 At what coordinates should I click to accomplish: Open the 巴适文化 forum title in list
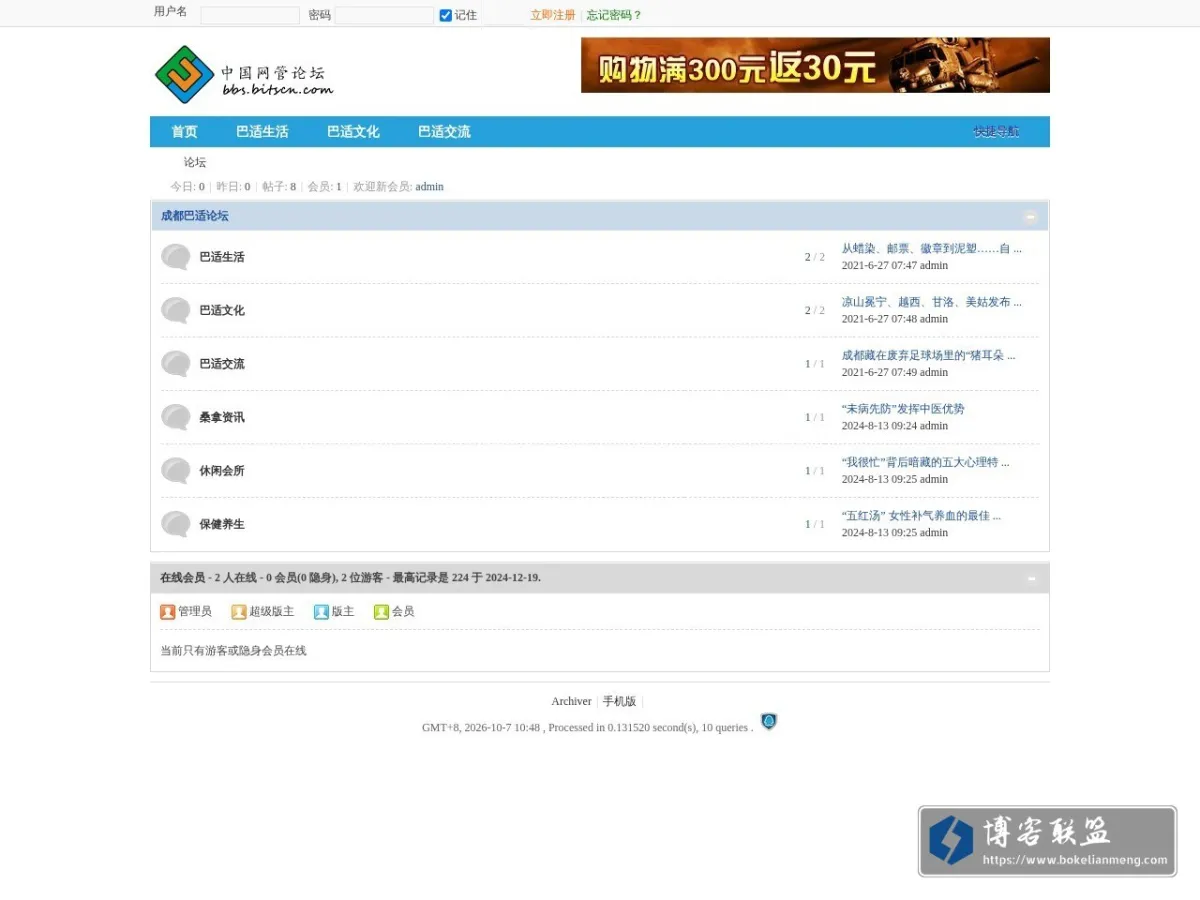coord(222,310)
